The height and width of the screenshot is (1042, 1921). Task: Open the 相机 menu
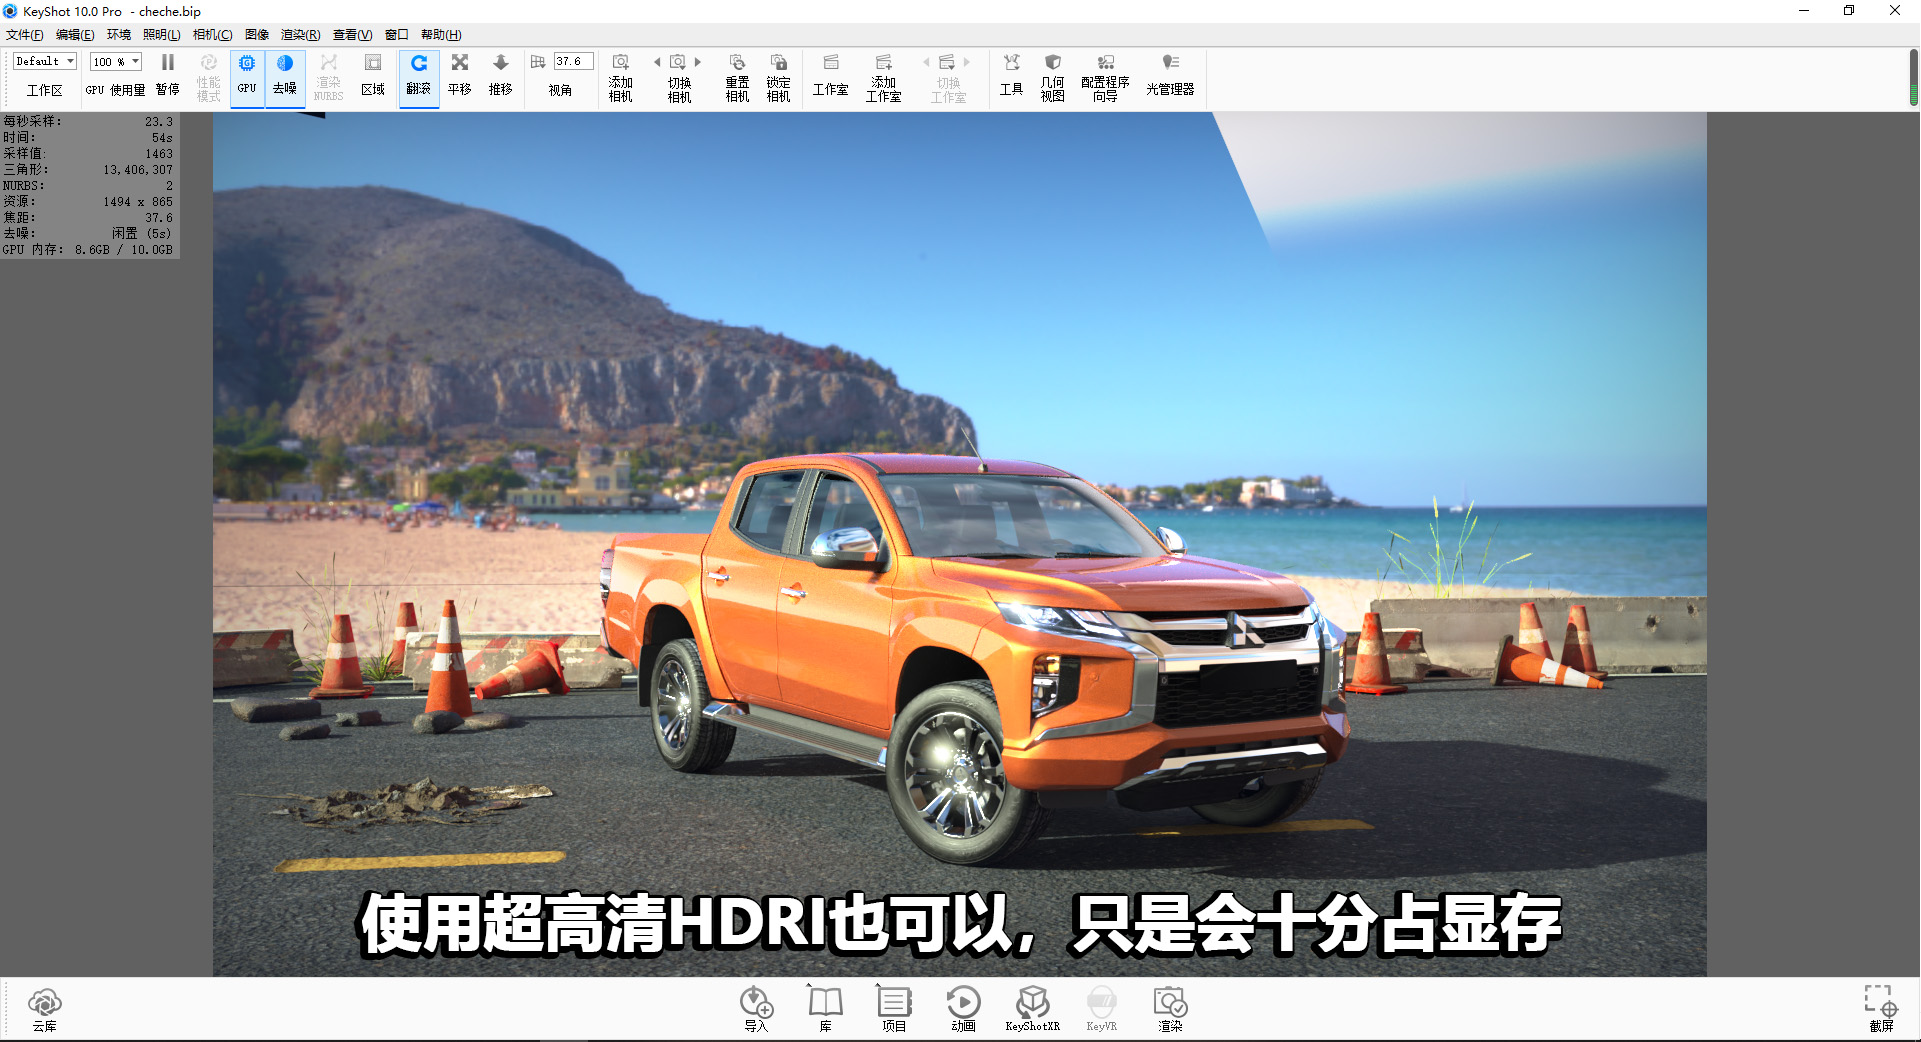pos(213,34)
